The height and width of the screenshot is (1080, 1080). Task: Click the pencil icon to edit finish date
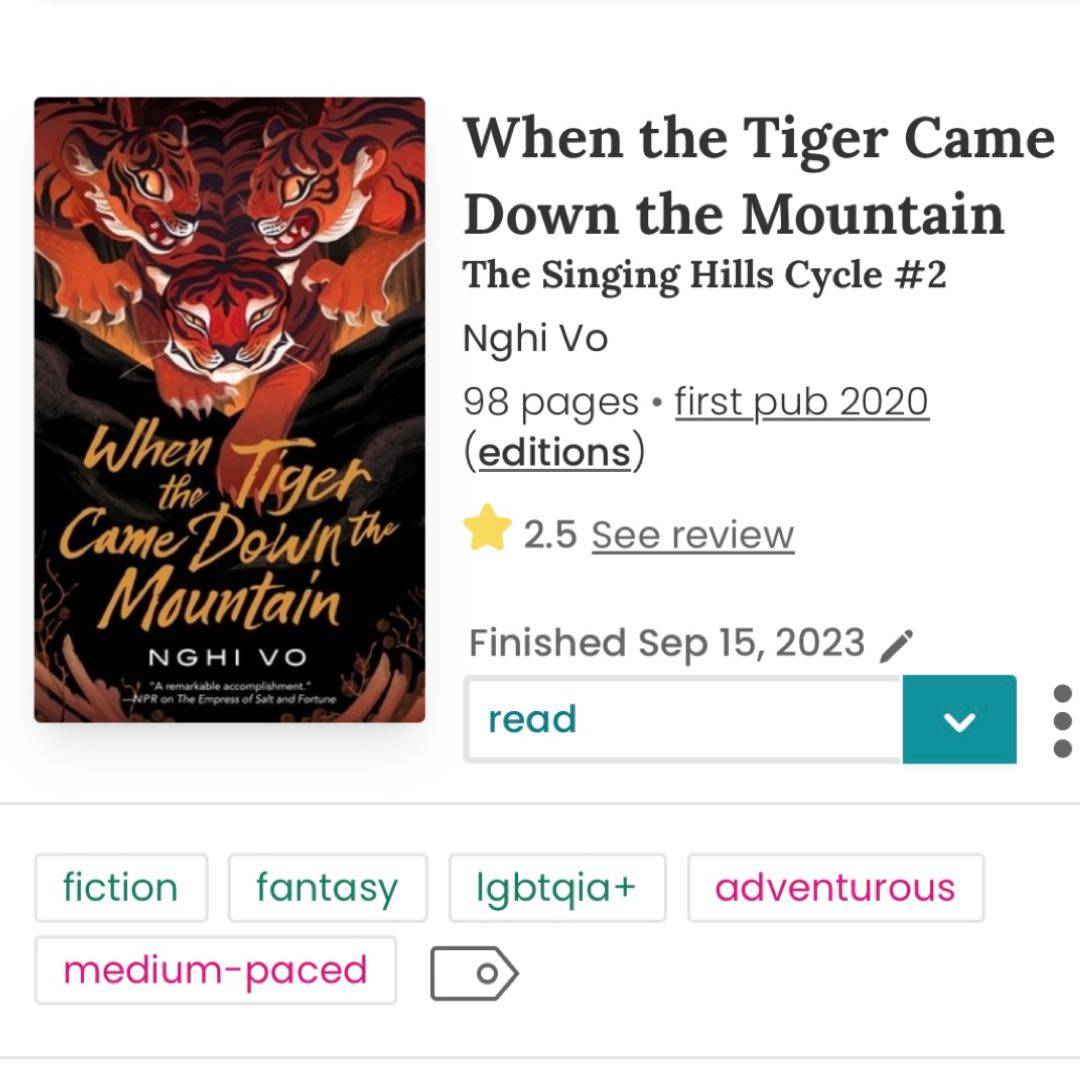click(895, 645)
